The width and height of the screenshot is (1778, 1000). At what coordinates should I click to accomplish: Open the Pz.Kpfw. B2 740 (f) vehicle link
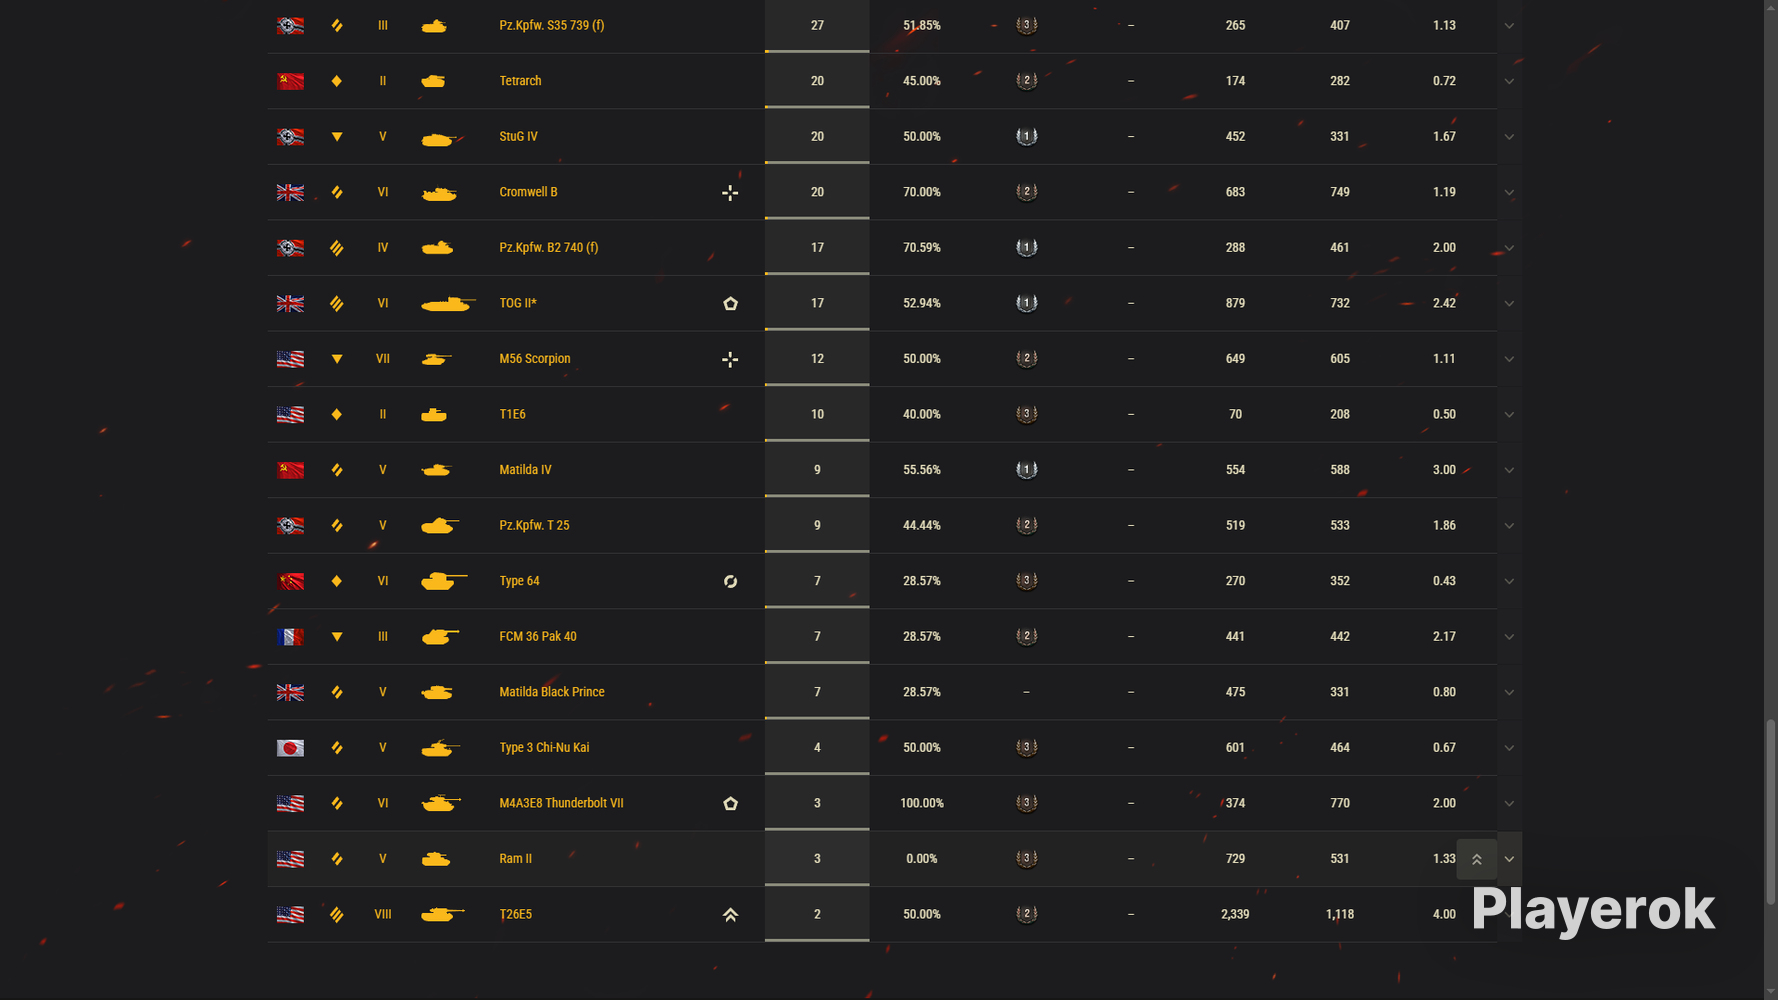tap(549, 247)
